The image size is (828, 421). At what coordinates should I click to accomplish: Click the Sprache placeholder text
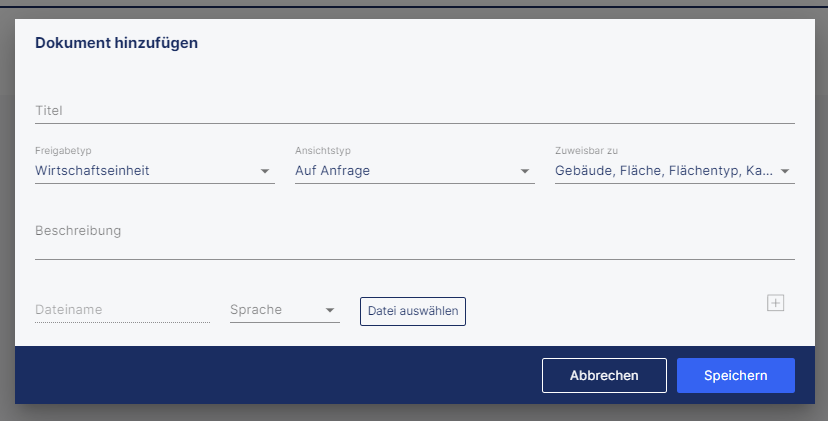(x=256, y=310)
